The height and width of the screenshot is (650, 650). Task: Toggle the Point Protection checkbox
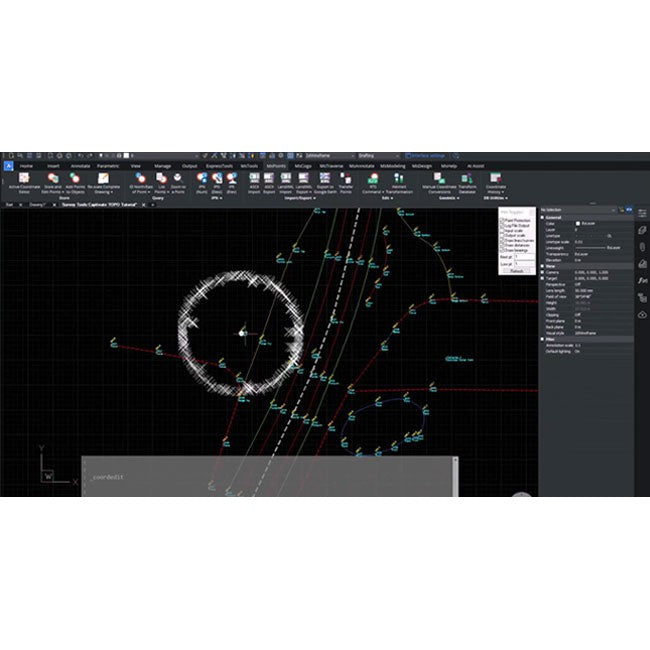point(502,219)
